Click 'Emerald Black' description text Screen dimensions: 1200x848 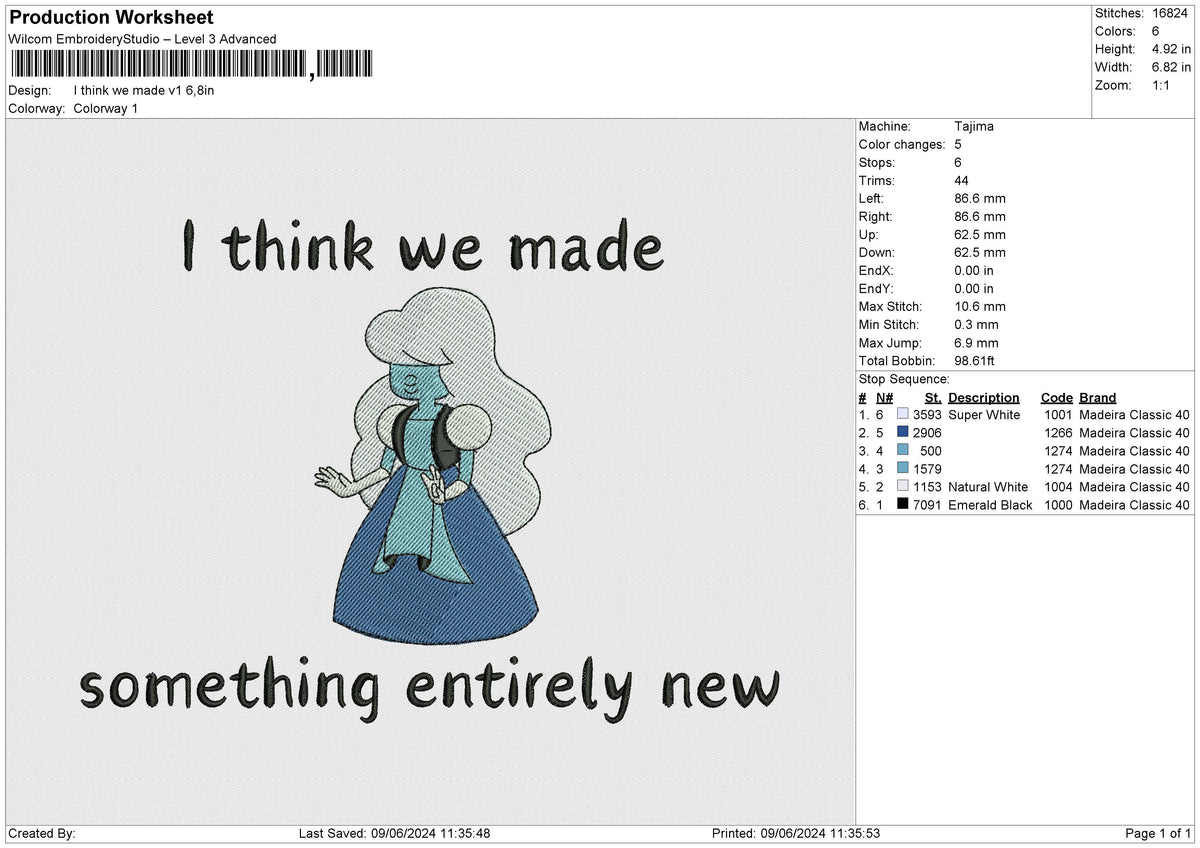click(990, 505)
